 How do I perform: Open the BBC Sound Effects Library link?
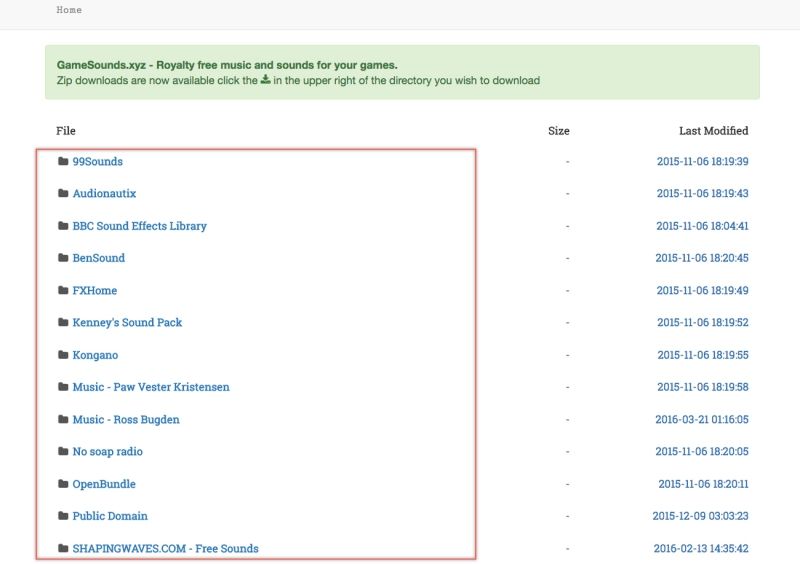point(139,226)
